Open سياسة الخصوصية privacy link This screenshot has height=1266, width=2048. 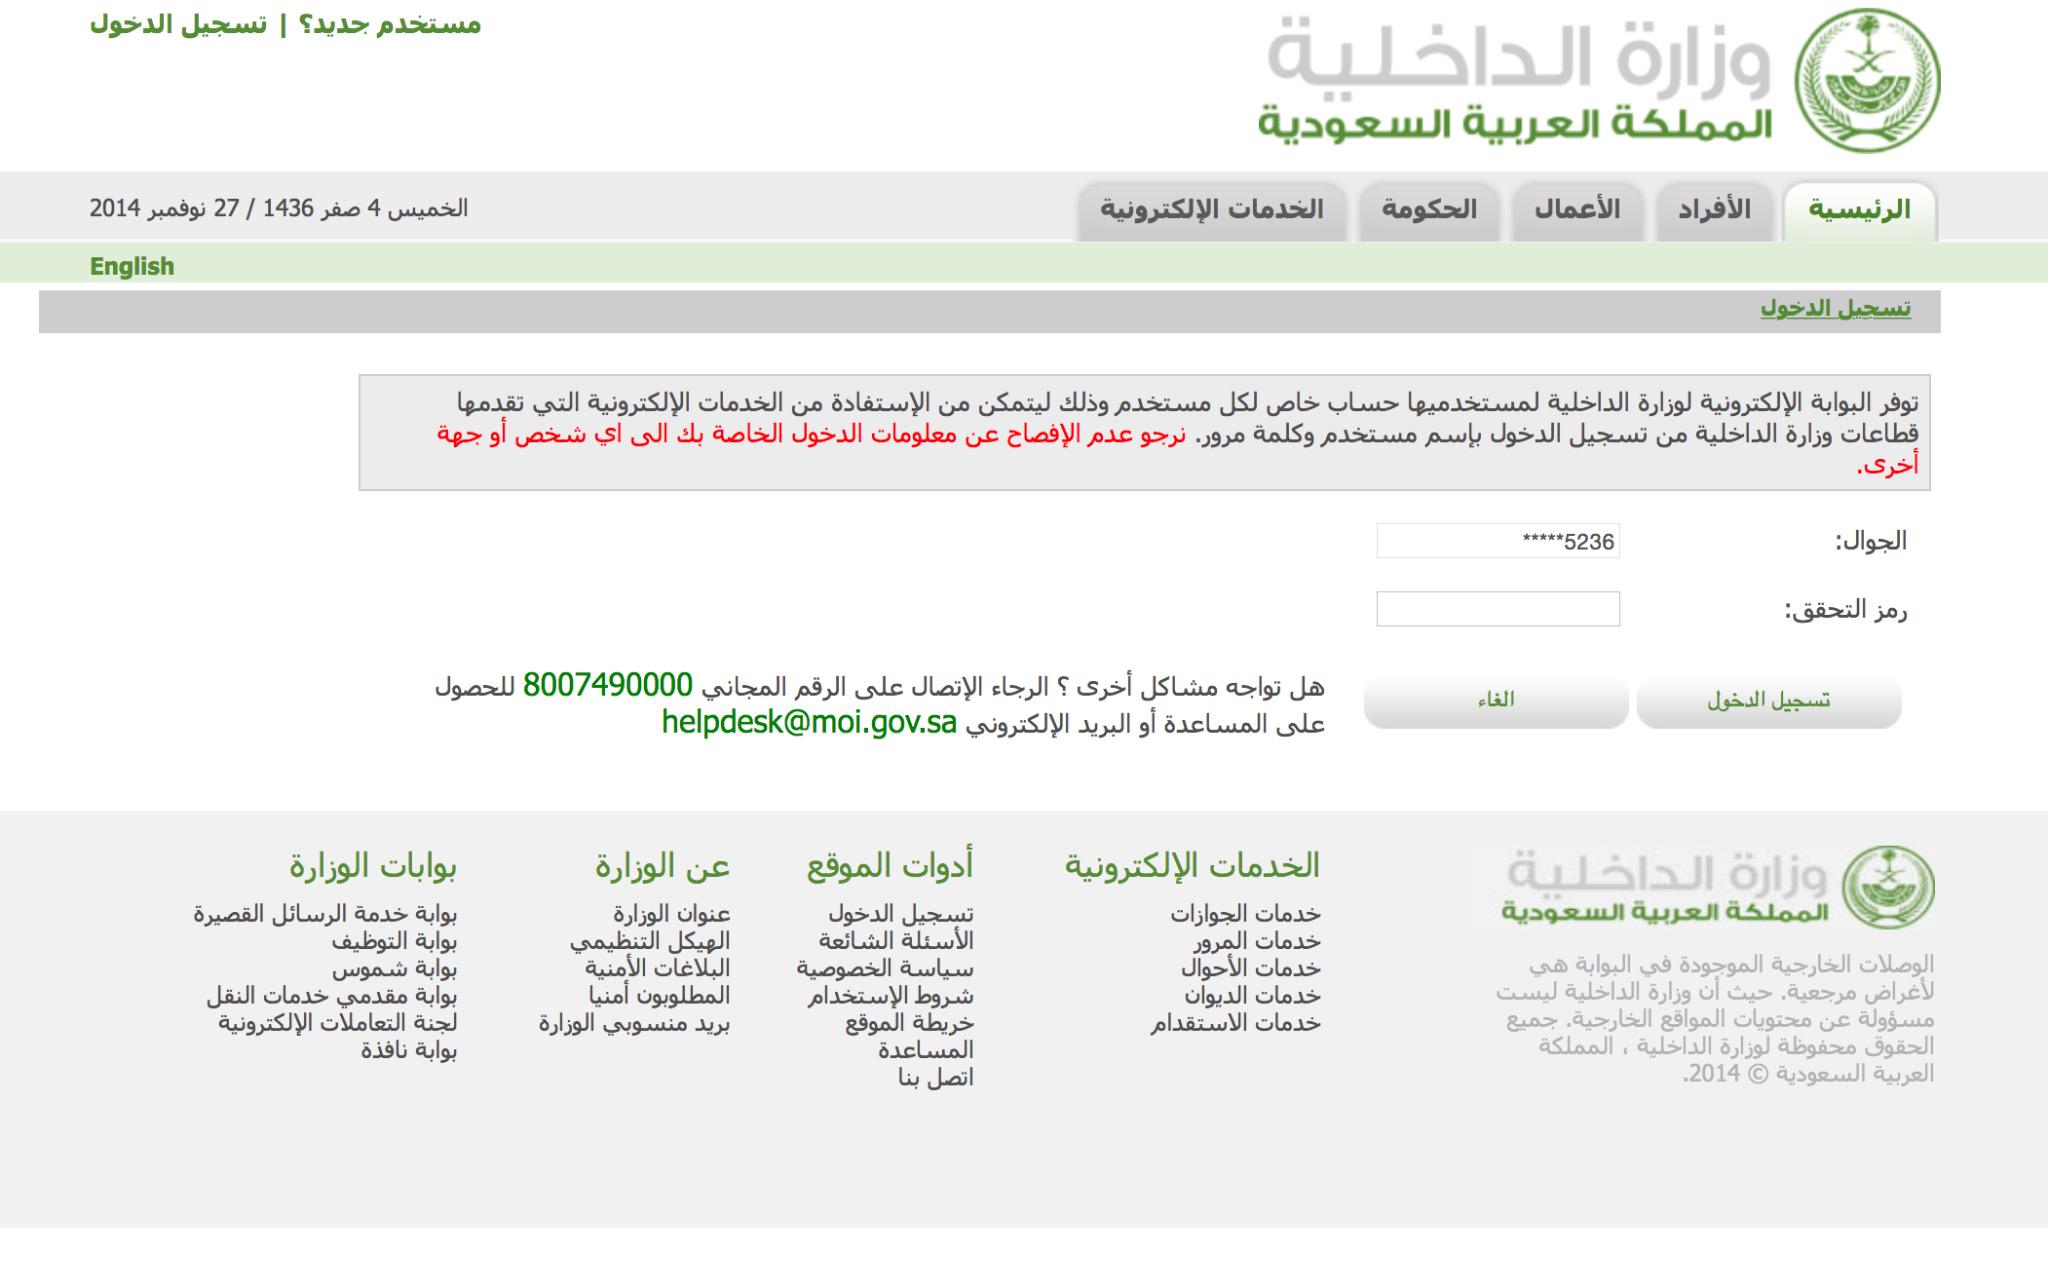point(885,968)
